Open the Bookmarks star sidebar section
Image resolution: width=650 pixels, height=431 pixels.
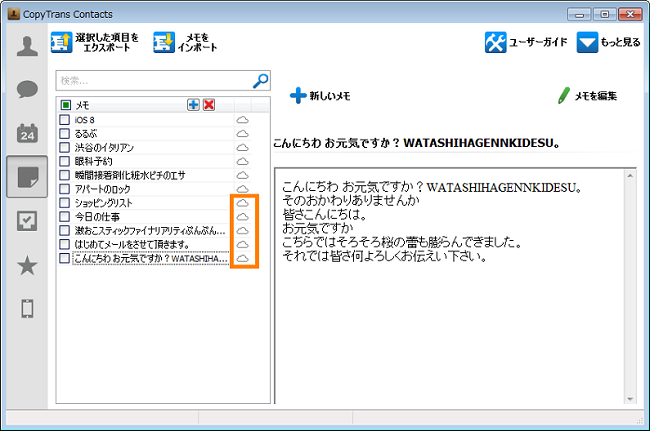click(x=27, y=265)
